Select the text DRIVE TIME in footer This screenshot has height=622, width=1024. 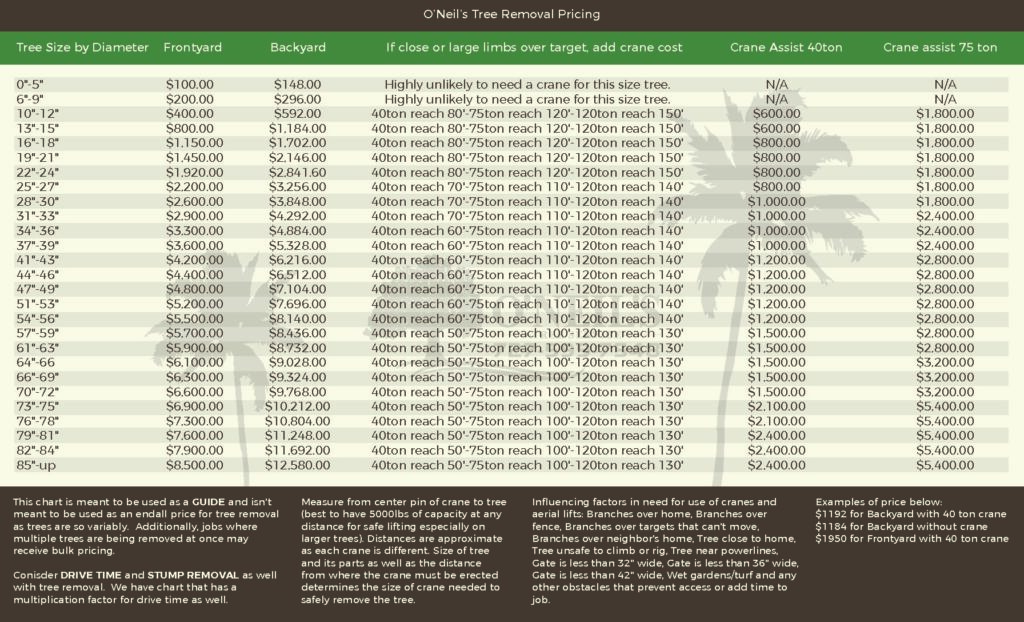[91, 576]
